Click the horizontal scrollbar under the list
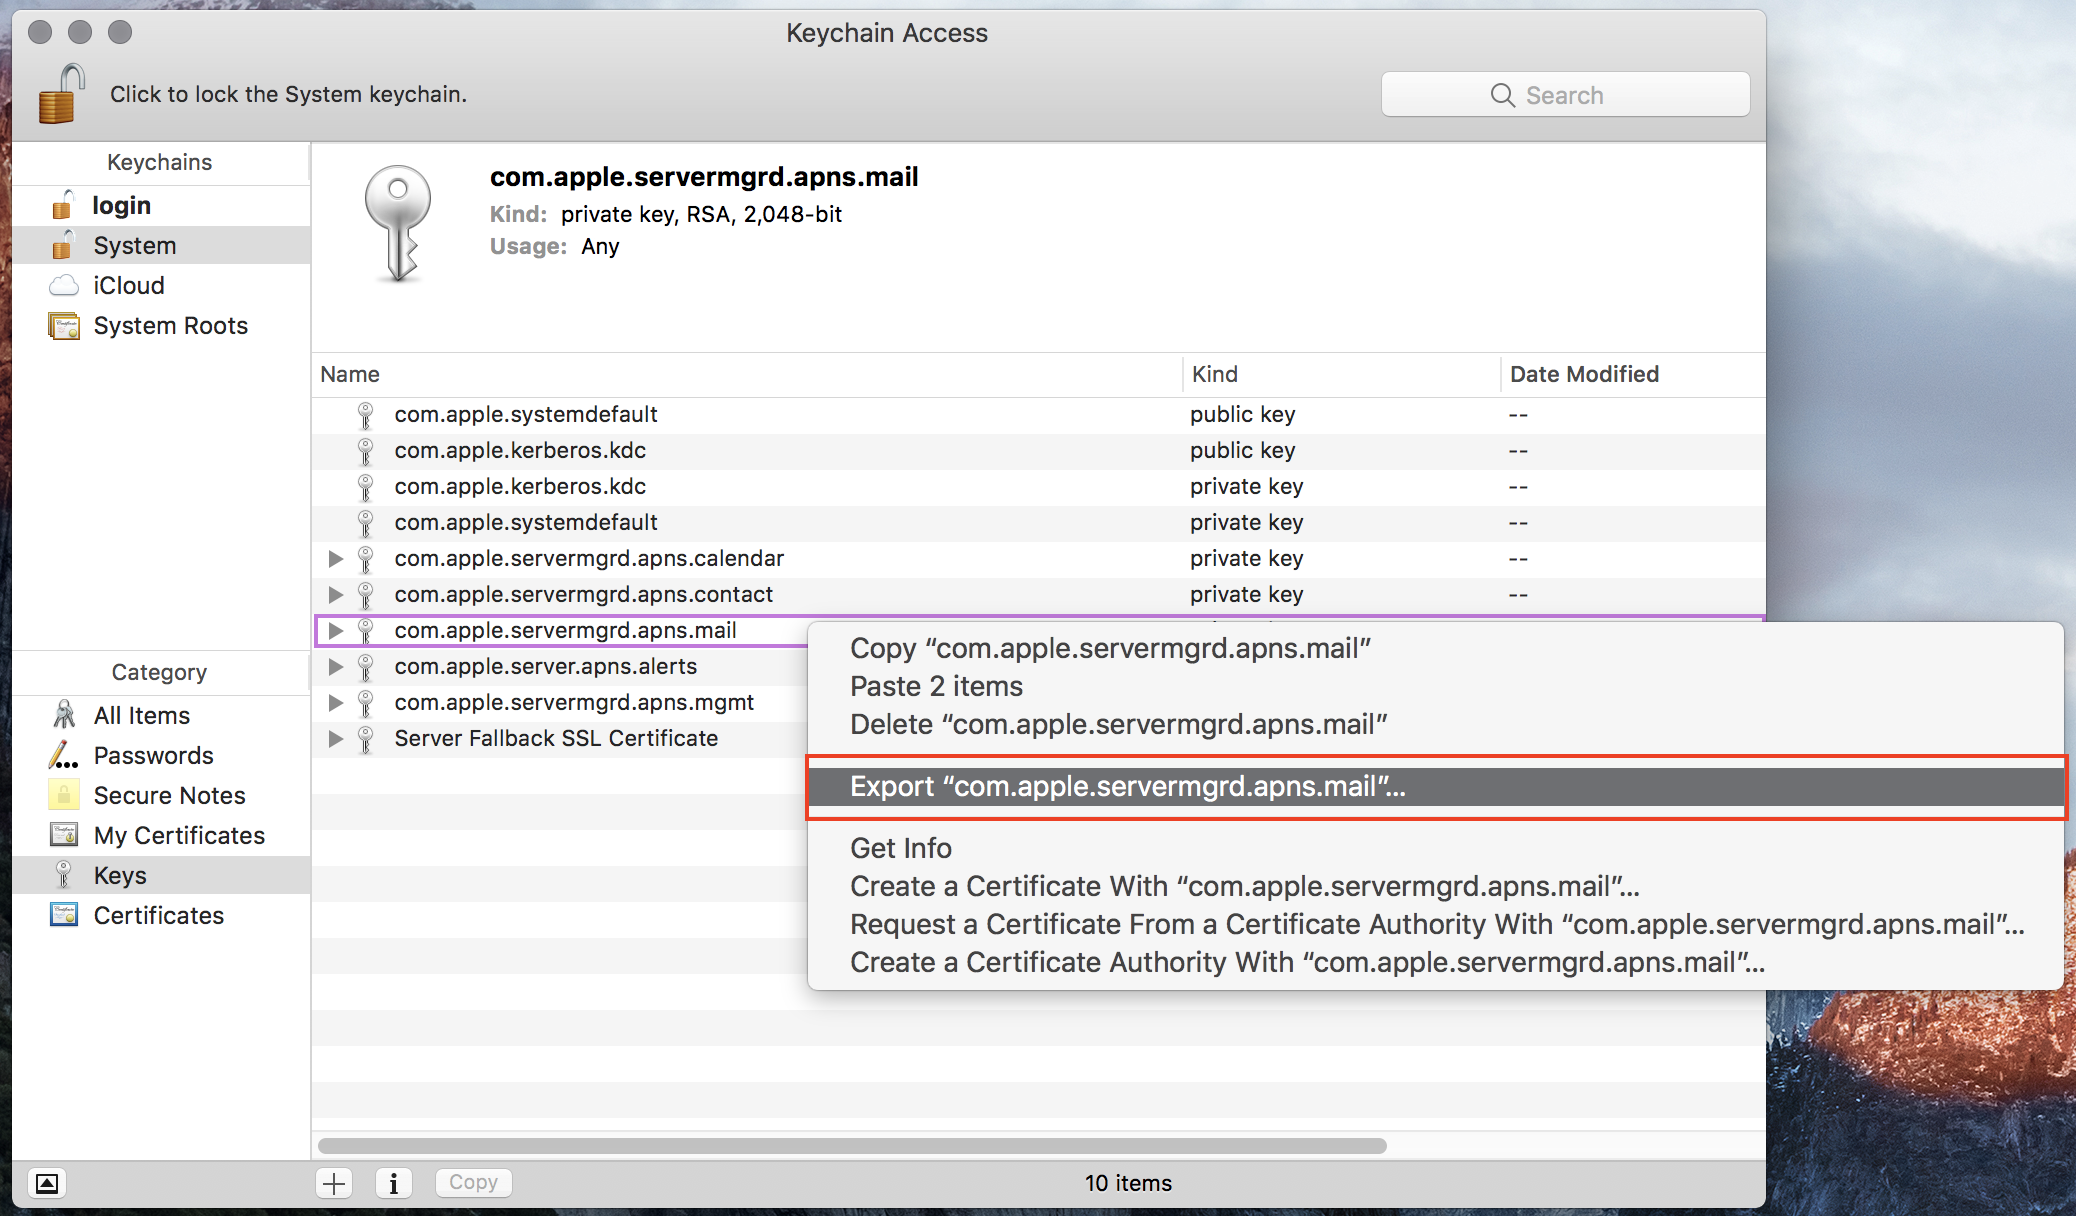 coord(851,1146)
